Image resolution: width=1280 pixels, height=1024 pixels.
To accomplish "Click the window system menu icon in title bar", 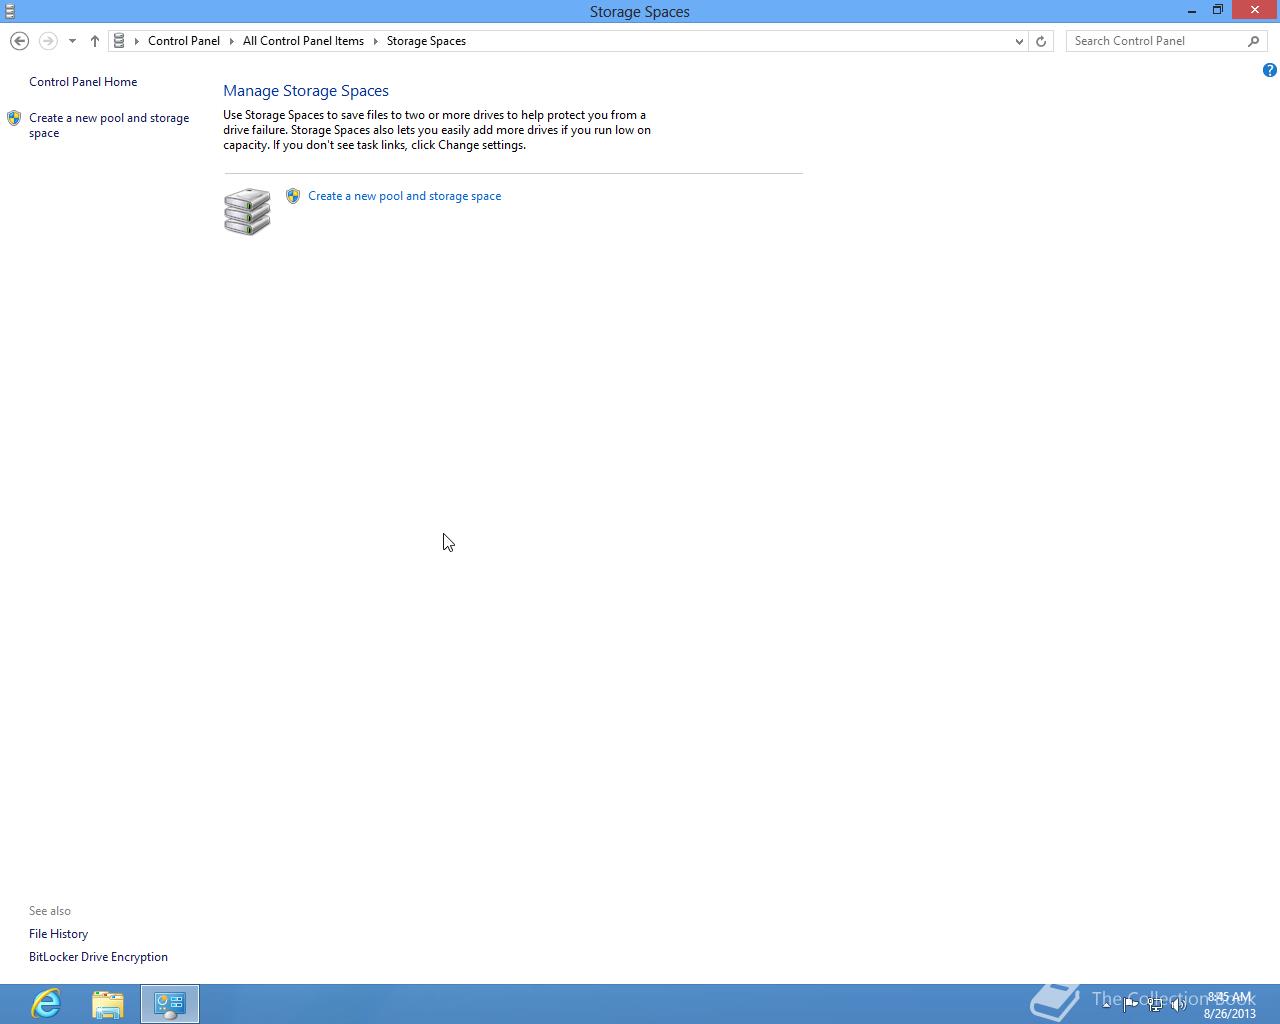I will click(x=10, y=11).
